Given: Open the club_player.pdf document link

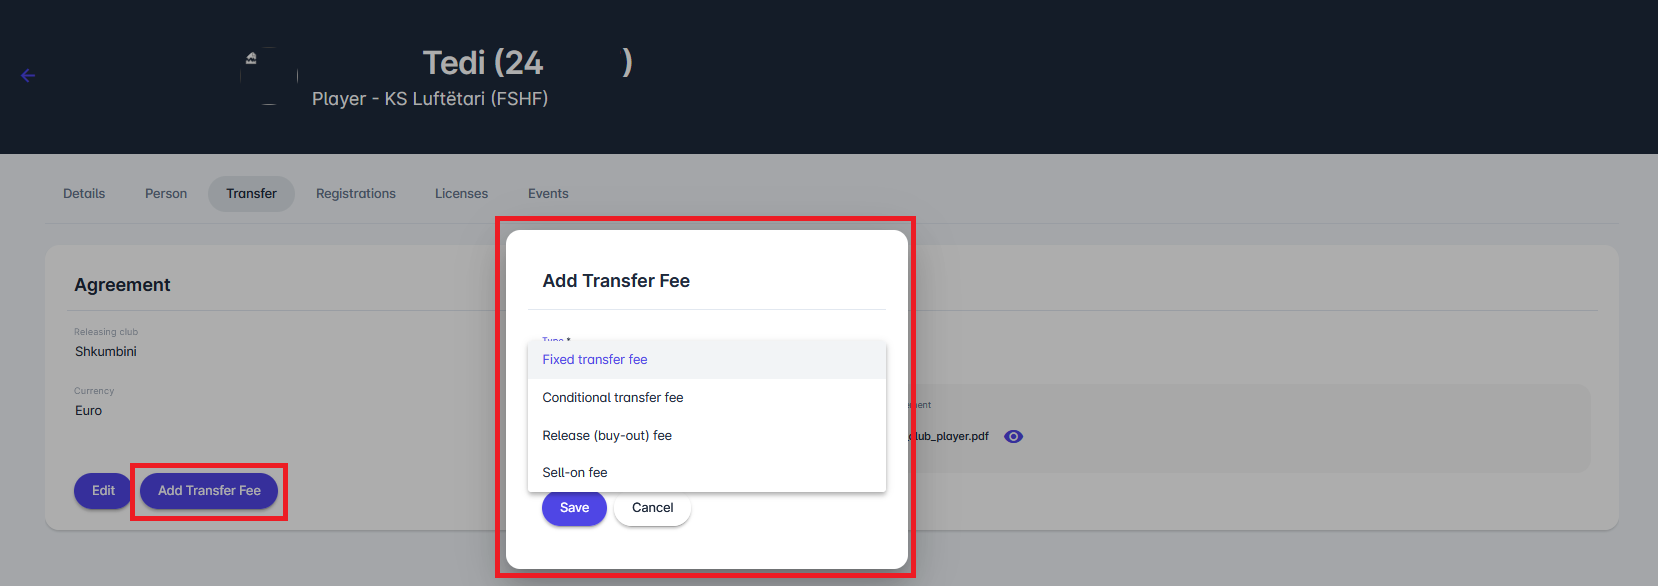Looking at the screenshot, I should (951, 436).
